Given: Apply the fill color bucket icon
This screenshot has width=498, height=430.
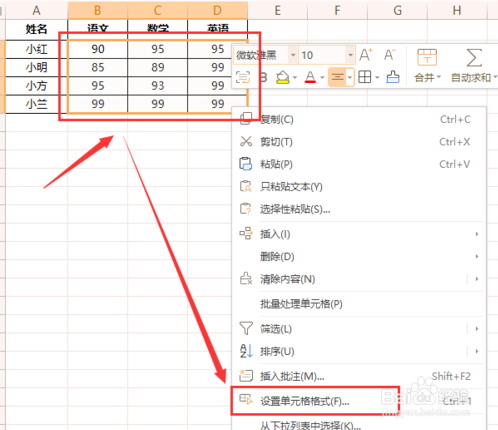Looking at the screenshot, I should [283, 77].
